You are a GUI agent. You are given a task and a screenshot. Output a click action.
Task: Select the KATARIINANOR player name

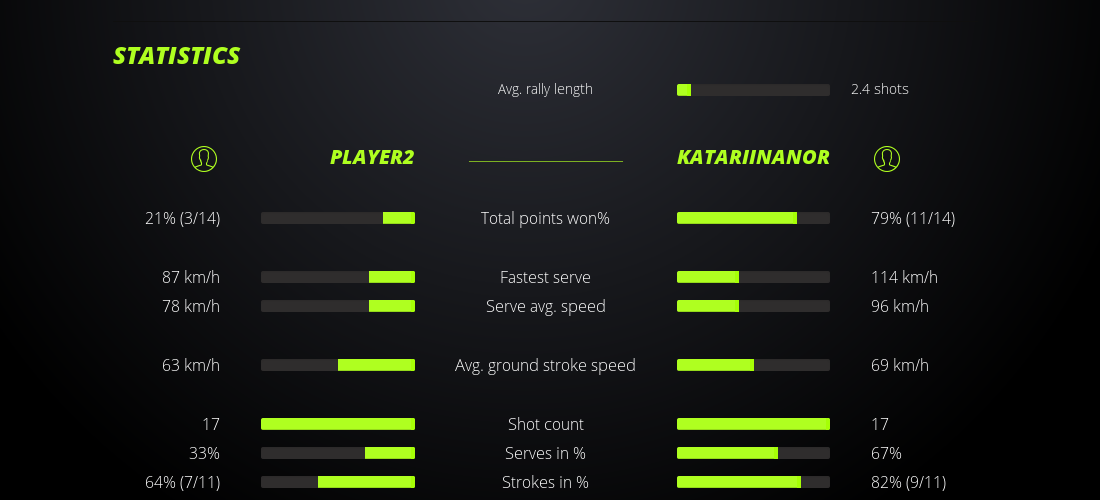(753, 157)
